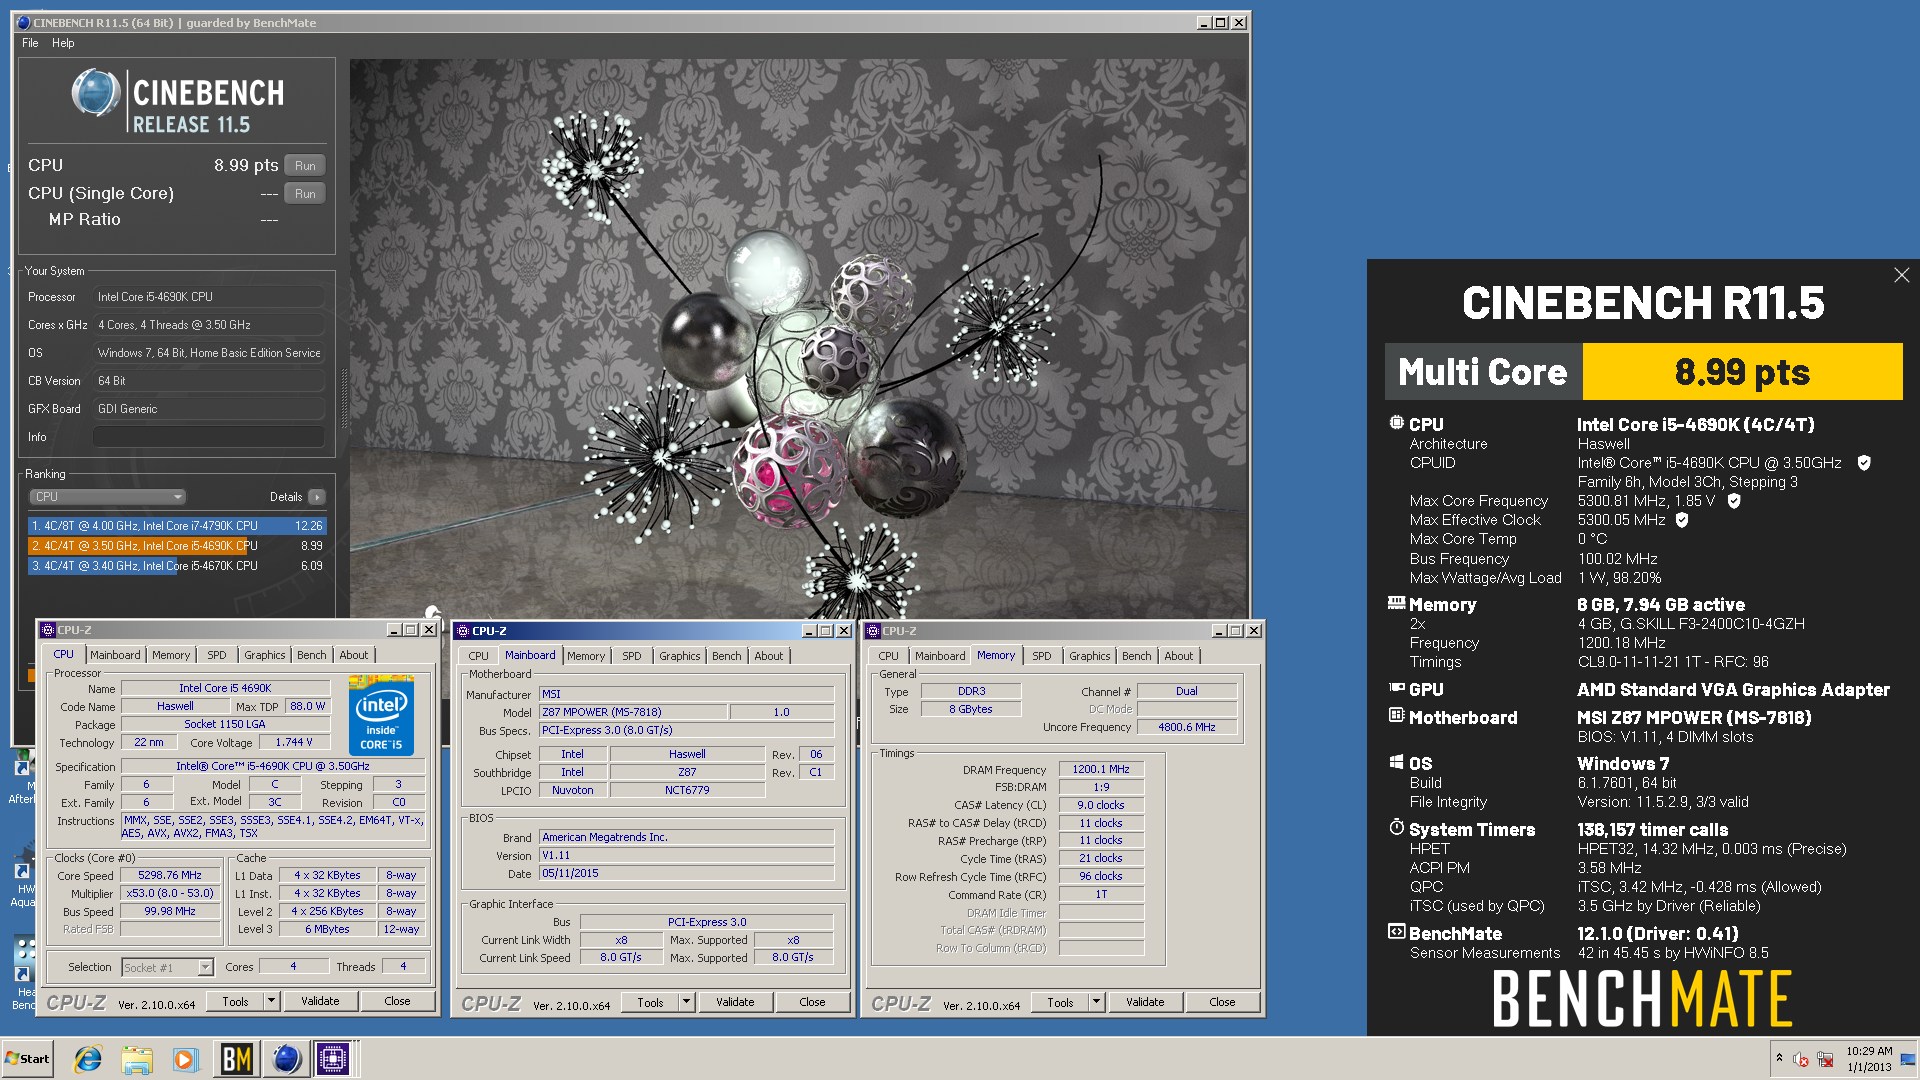Image resolution: width=1920 pixels, height=1080 pixels.
Task: Click CAS# Latency value 9.0 clocks
Action: click(1101, 805)
